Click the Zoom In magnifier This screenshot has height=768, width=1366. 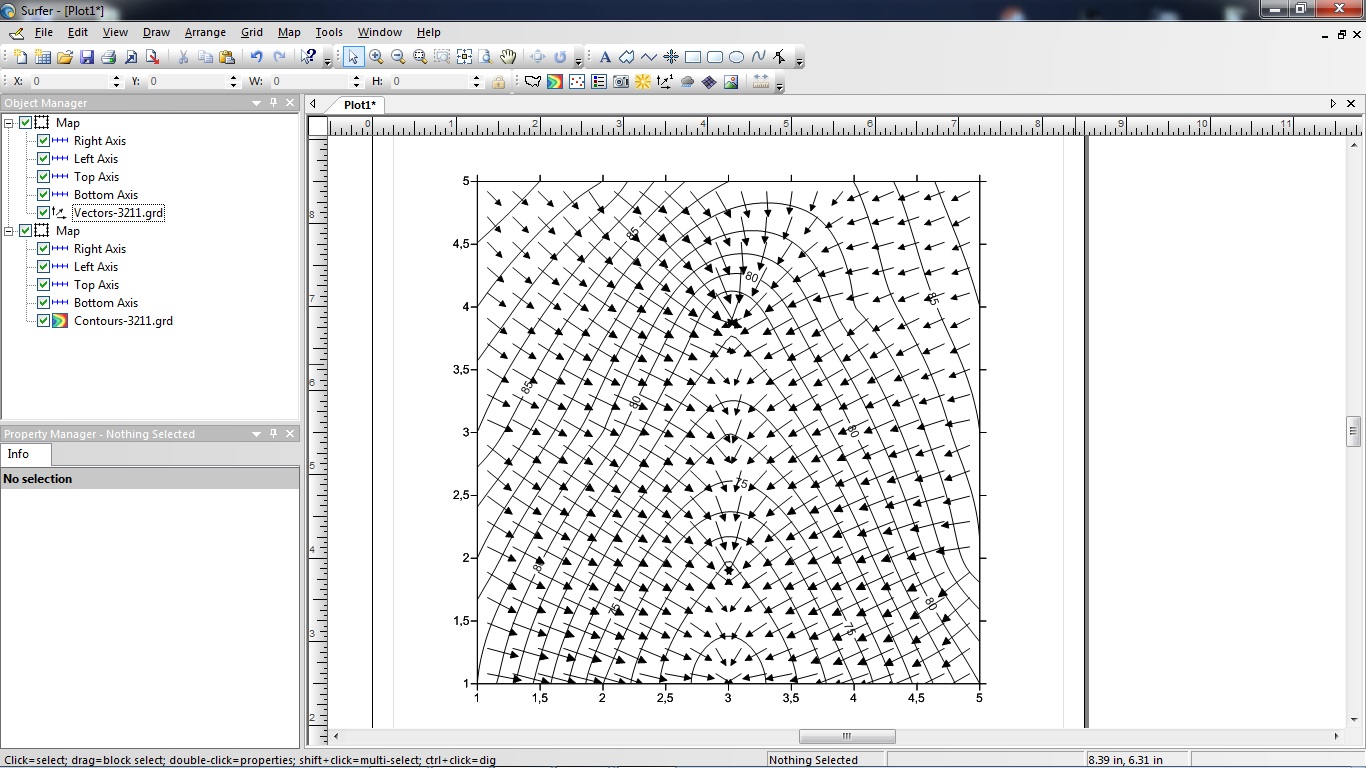tap(376, 57)
